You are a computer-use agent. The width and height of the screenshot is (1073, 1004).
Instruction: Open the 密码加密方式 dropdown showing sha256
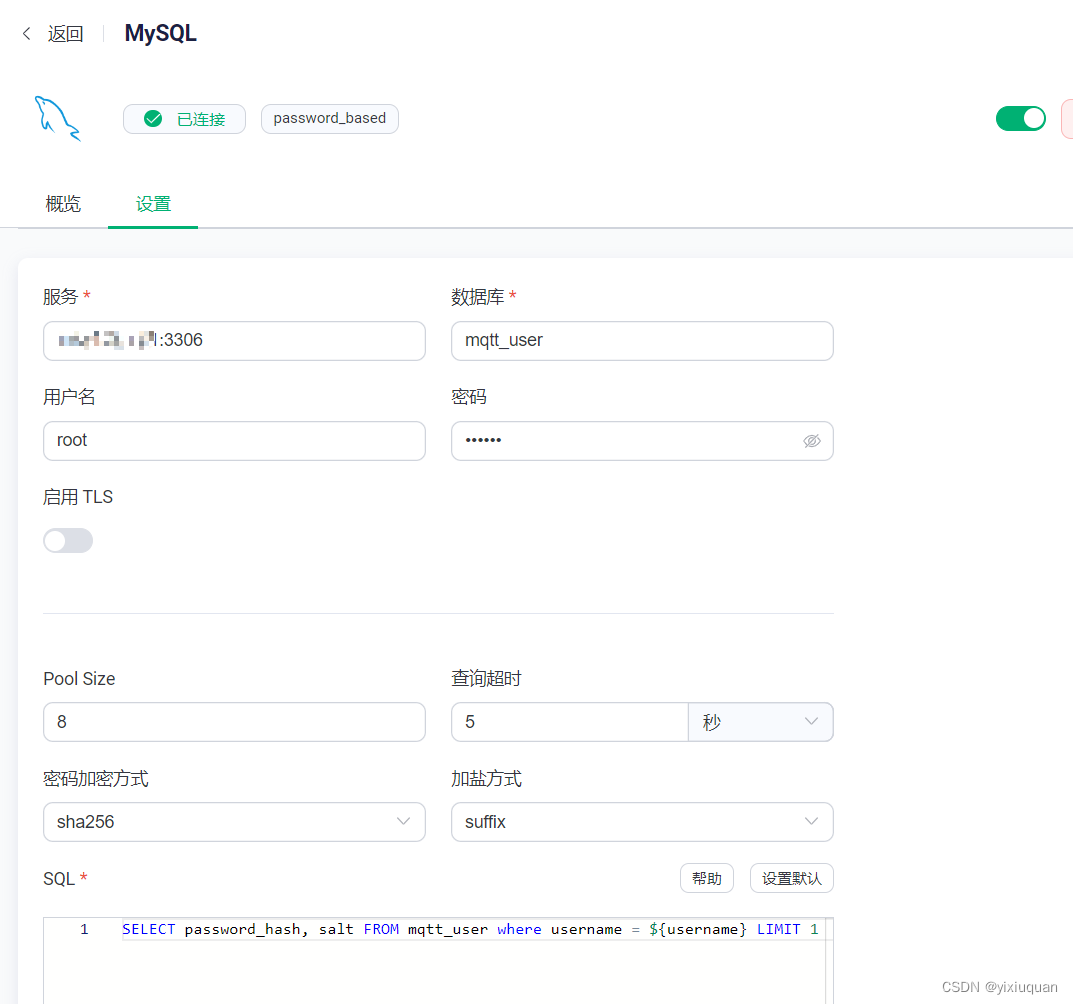234,821
